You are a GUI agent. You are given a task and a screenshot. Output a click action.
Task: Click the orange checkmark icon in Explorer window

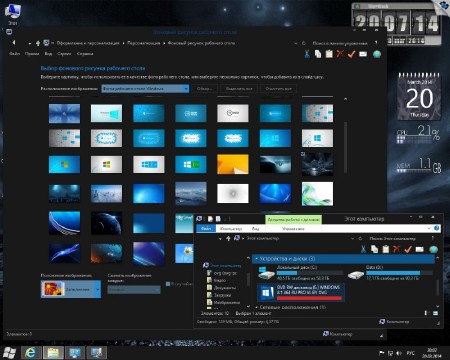408,249
